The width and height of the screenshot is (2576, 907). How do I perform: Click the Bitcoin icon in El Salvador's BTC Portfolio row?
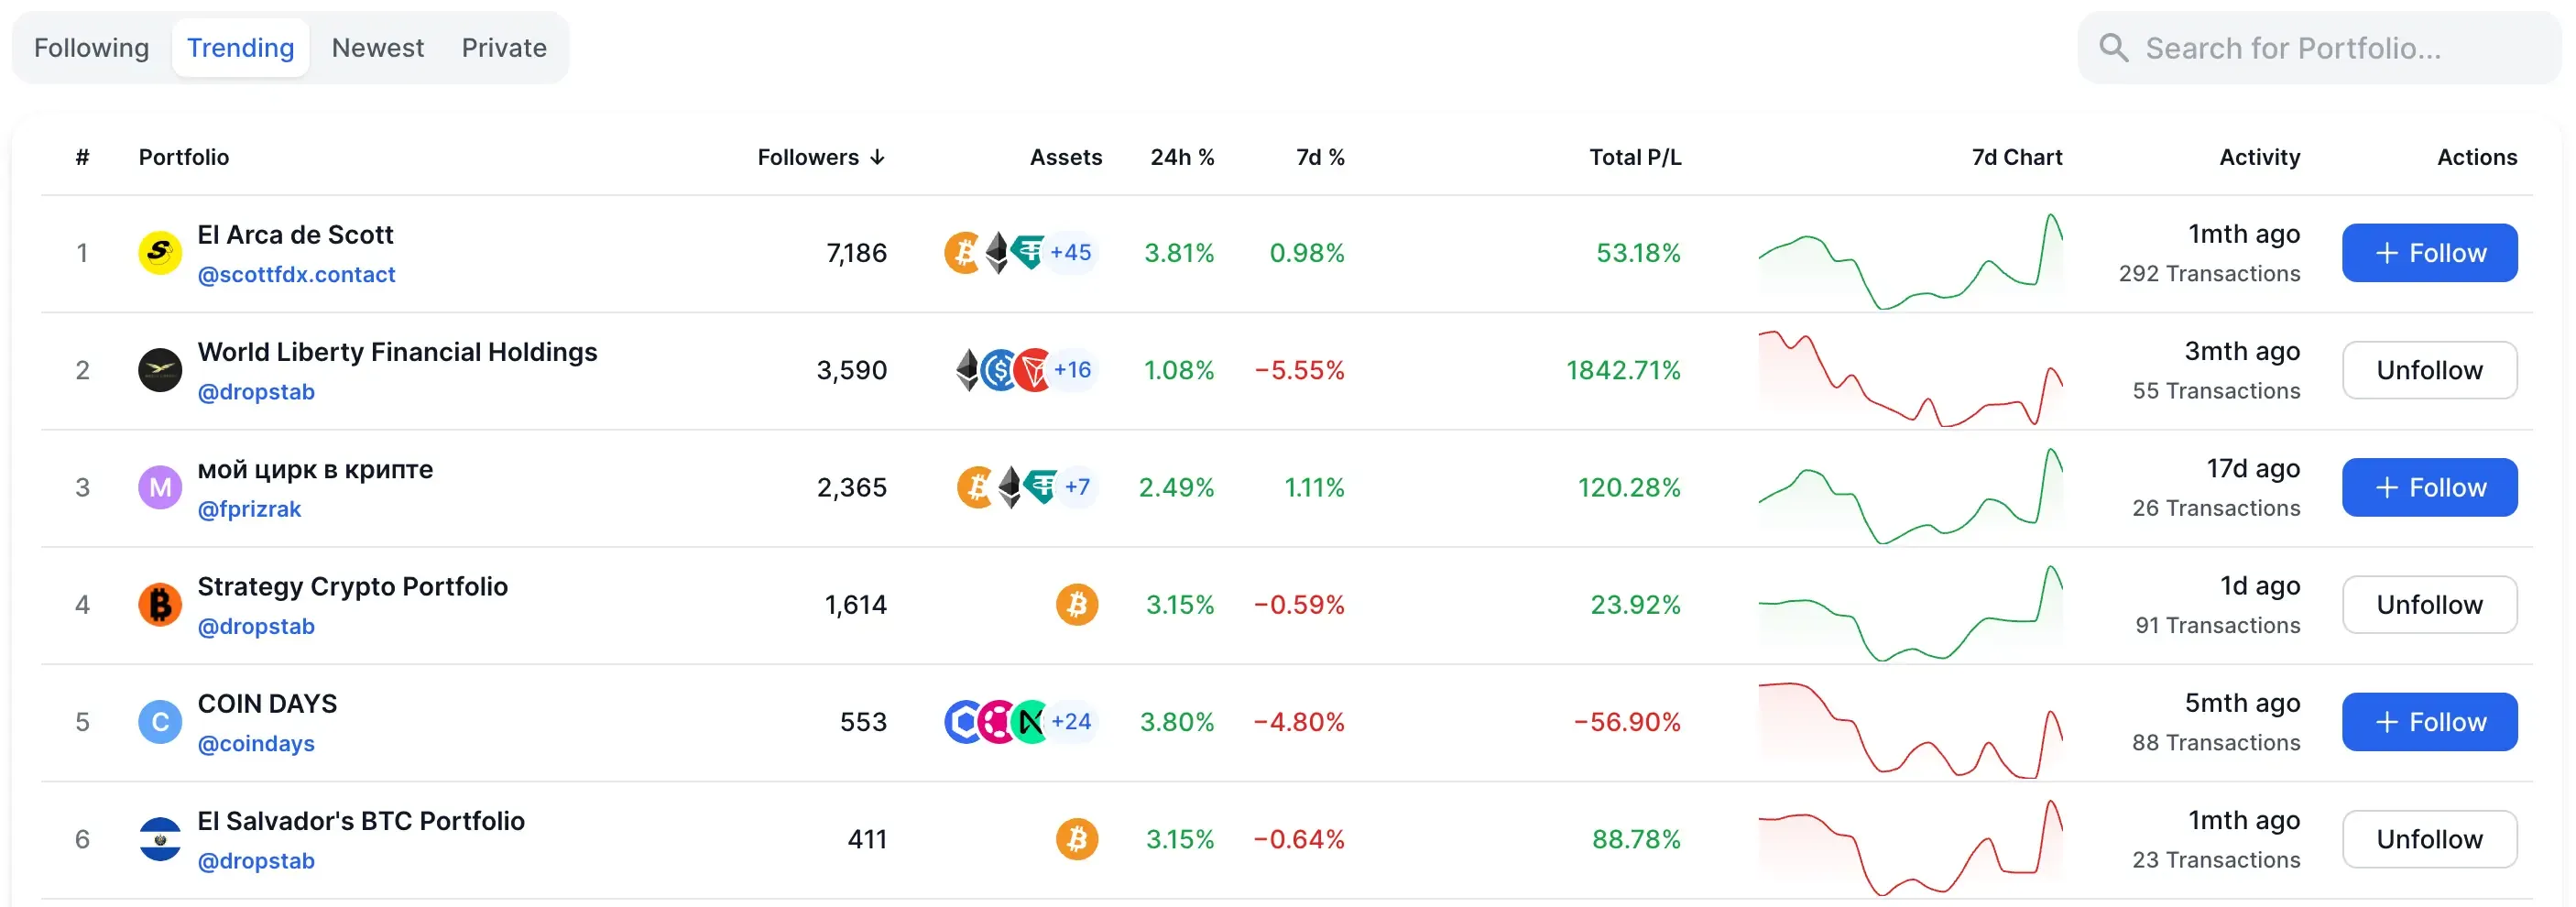coord(1077,839)
